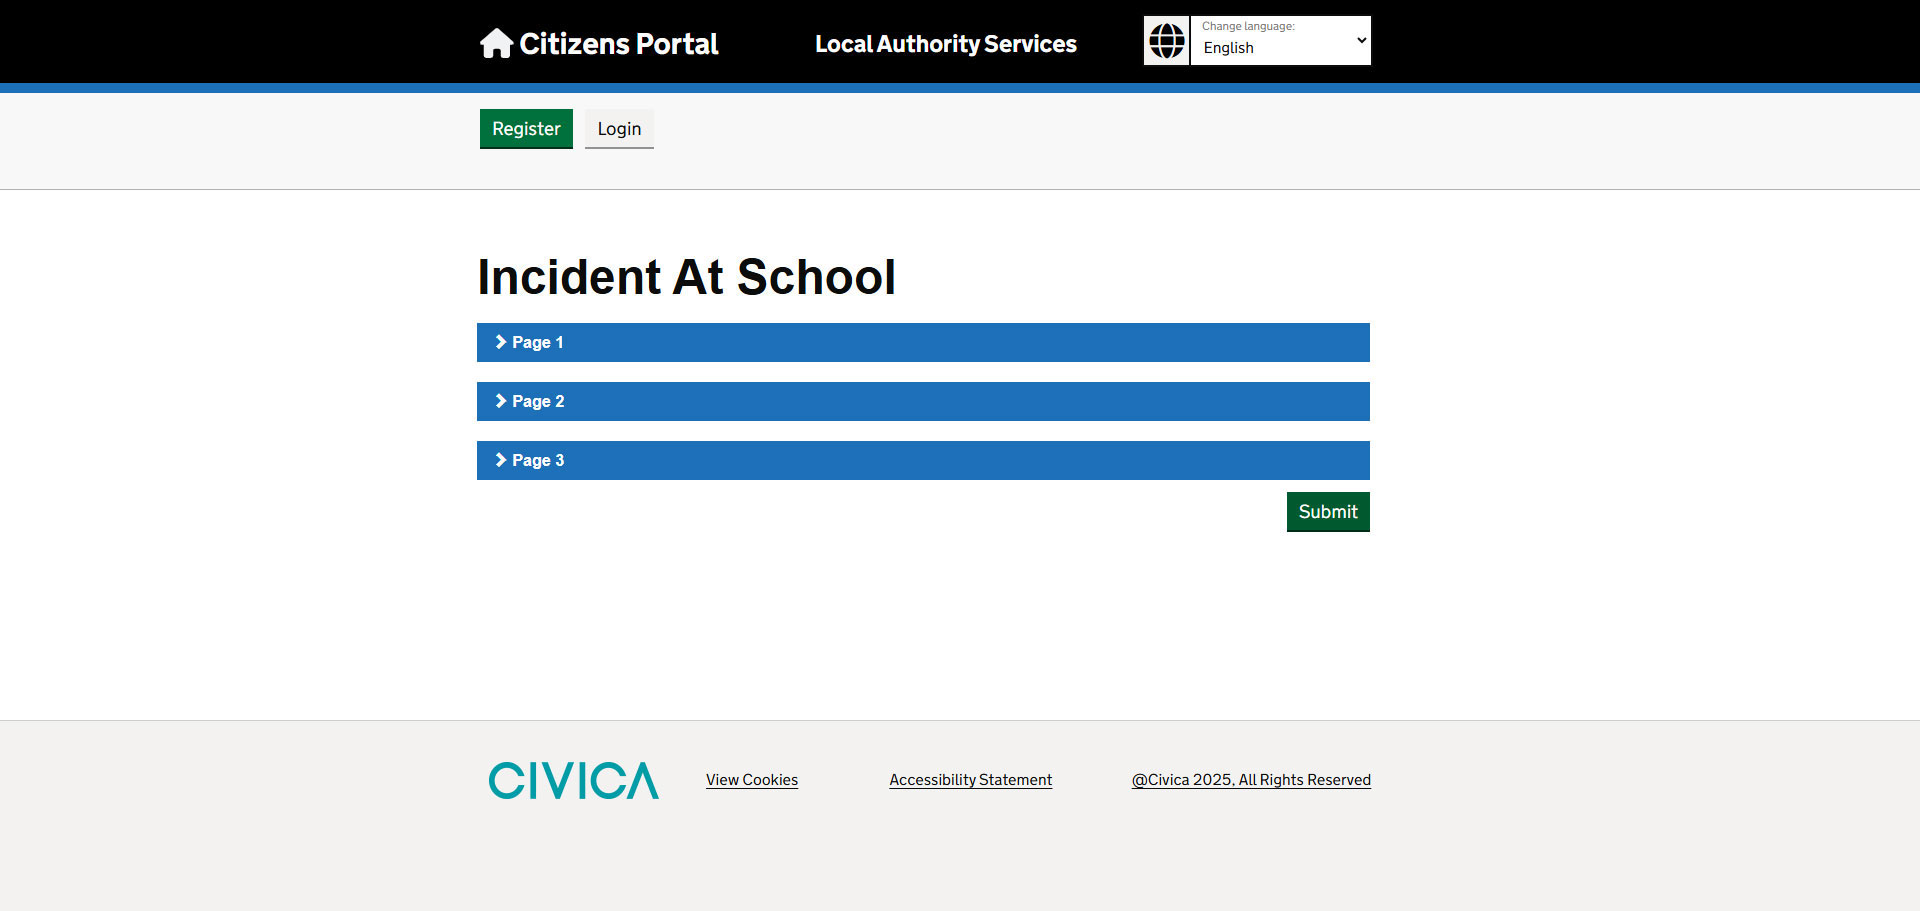Submit the Incident At School form
The height and width of the screenshot is (911, 1920).
(x=1328, y=511)
